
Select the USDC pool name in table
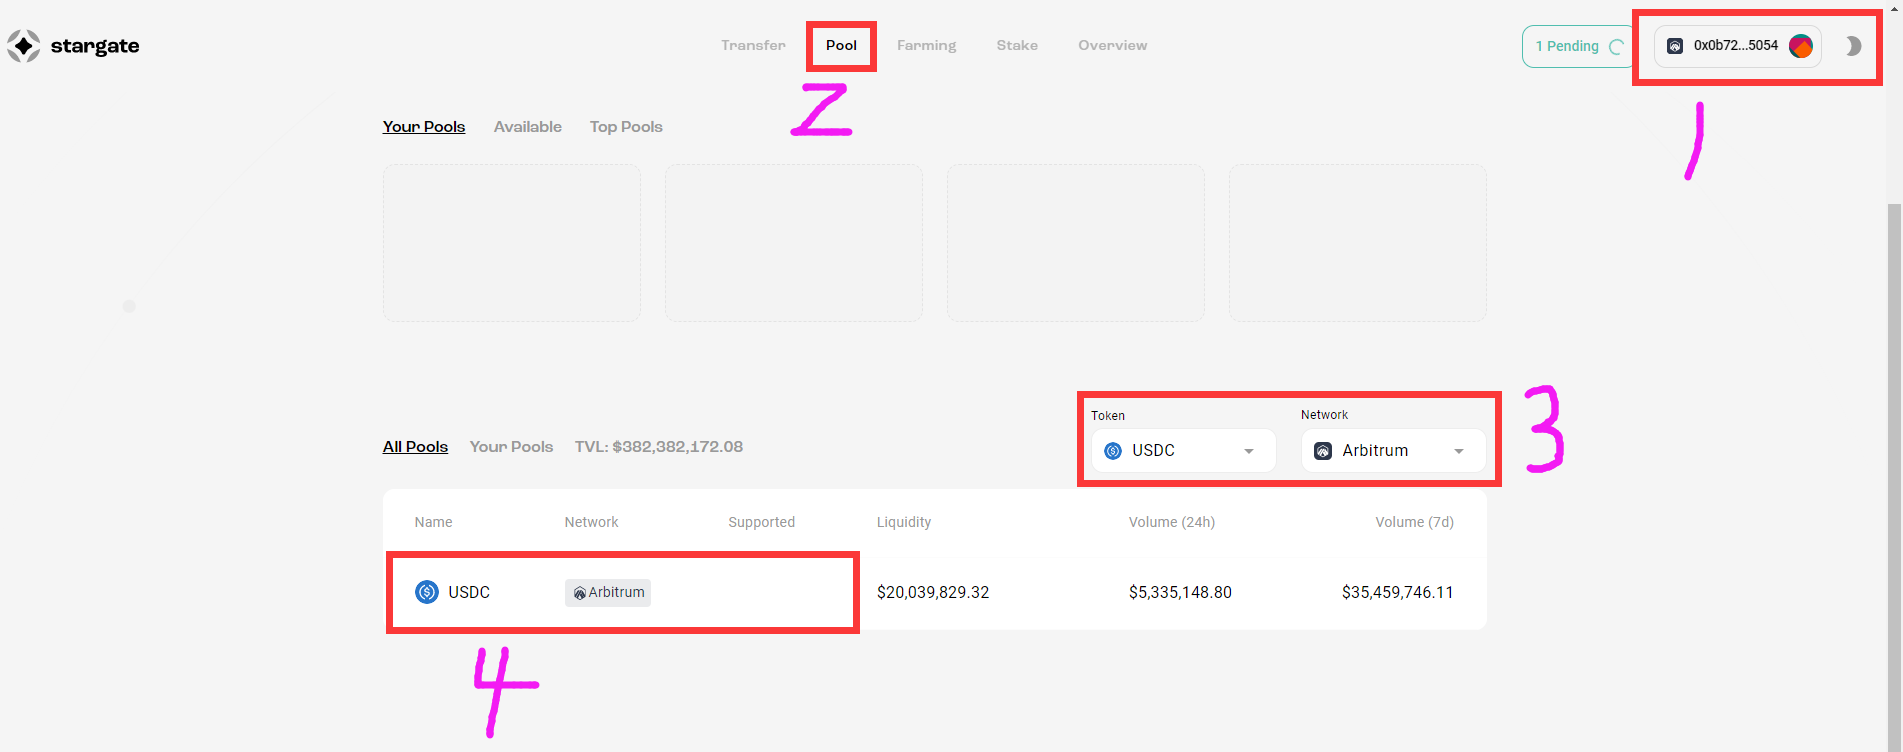click(x=469, y=592)
